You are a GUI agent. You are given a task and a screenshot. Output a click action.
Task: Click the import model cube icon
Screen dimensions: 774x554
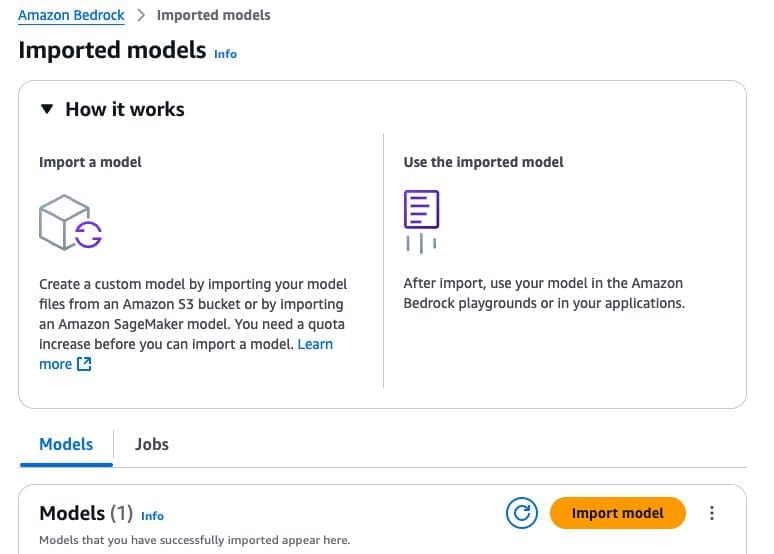[70, 222]
